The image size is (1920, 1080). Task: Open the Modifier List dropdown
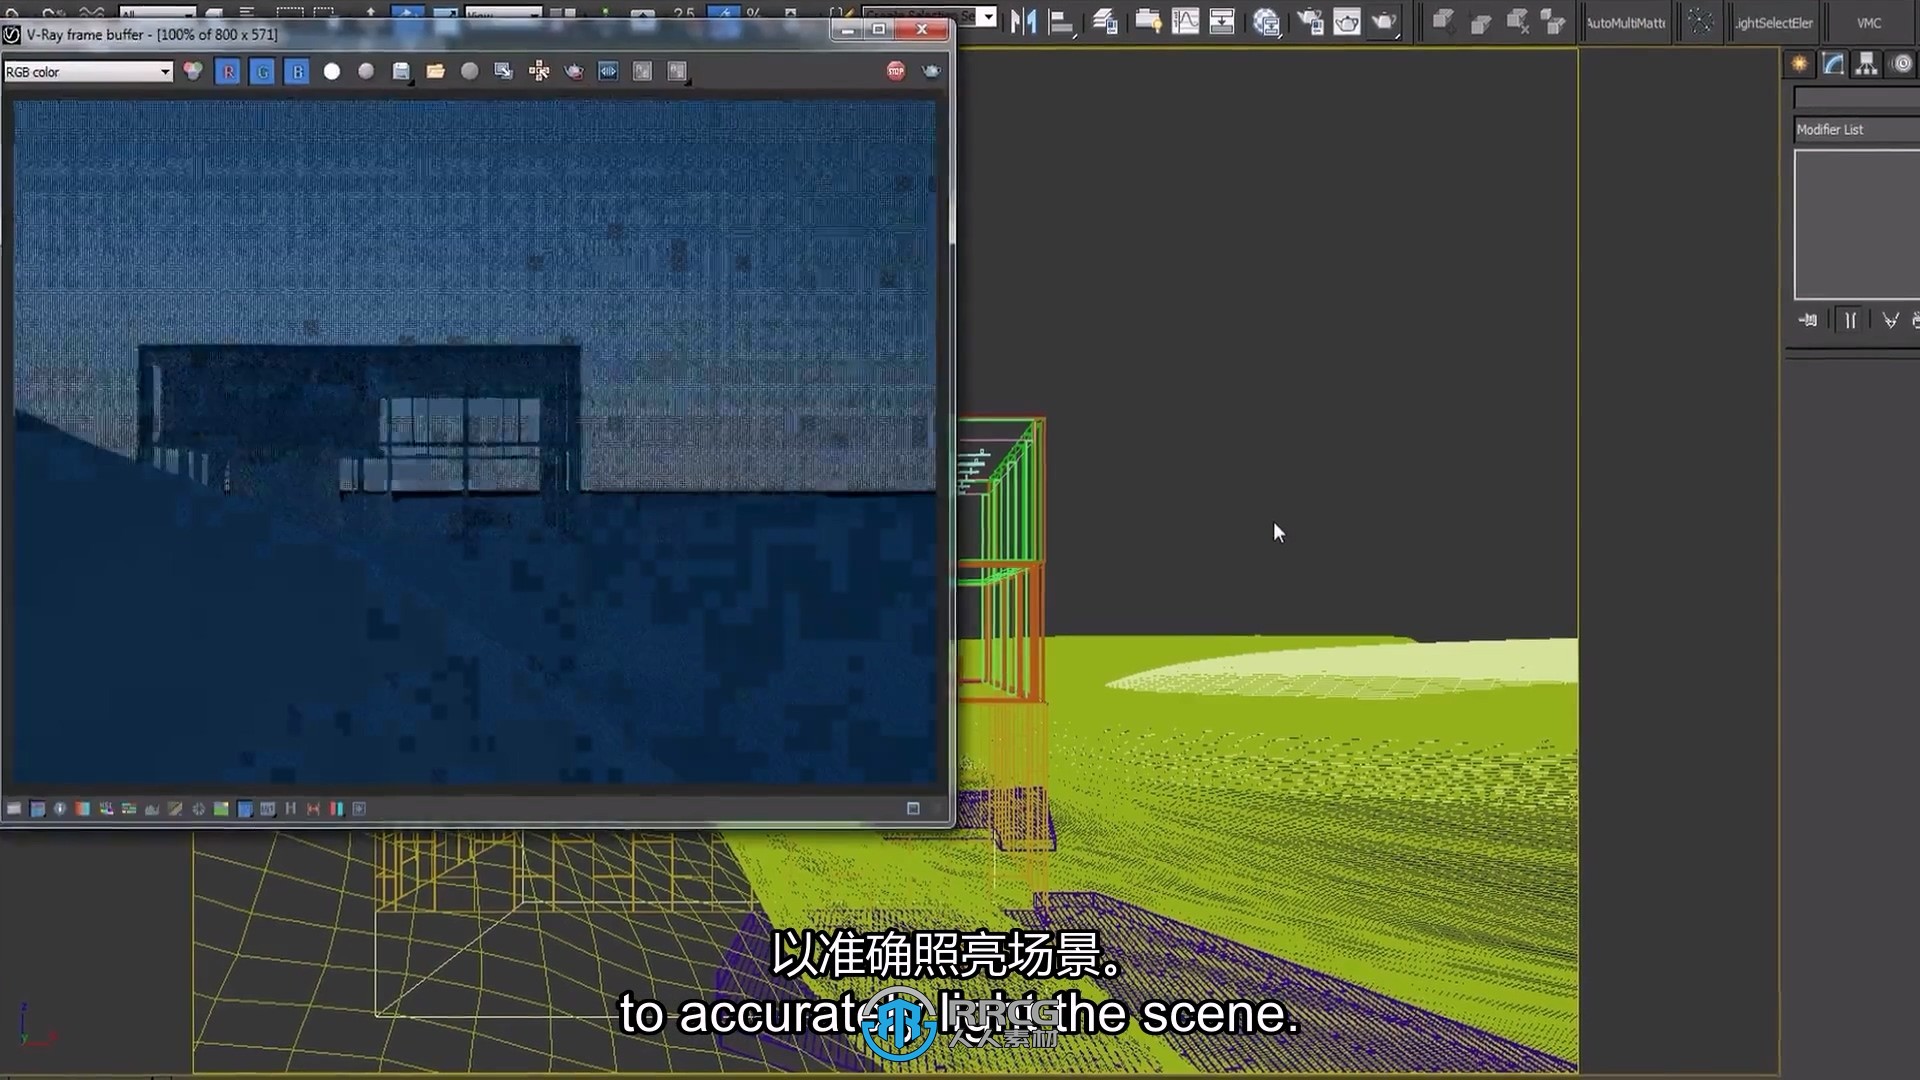coord(1857,130)
